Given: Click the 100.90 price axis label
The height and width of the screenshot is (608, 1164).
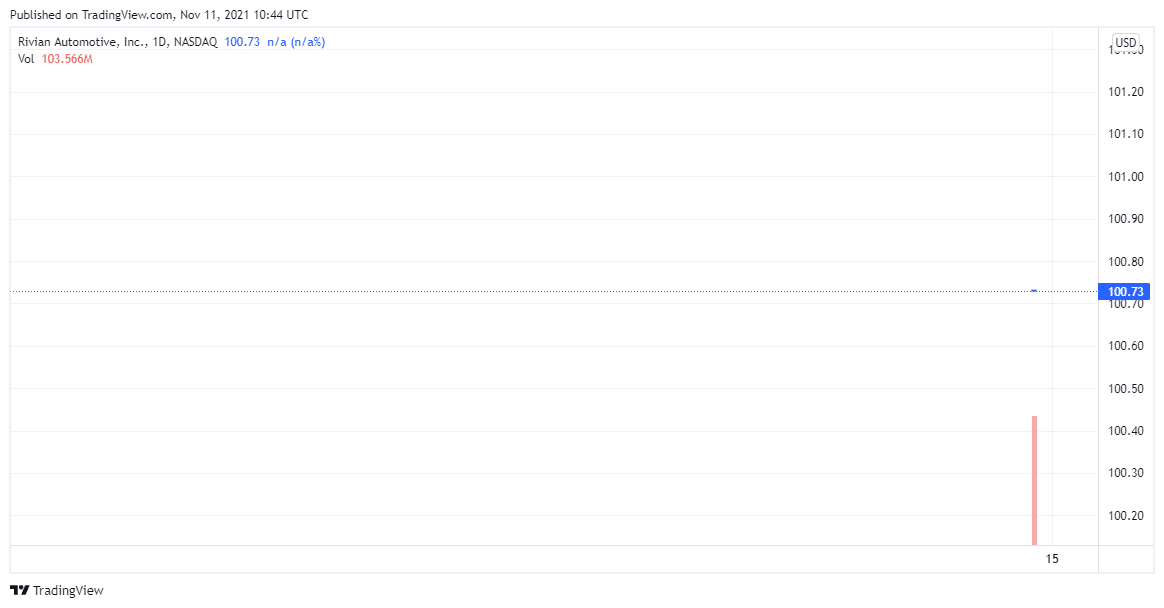Looking at the screenshot, I should pyautogui.click(x=1125, y=219).
